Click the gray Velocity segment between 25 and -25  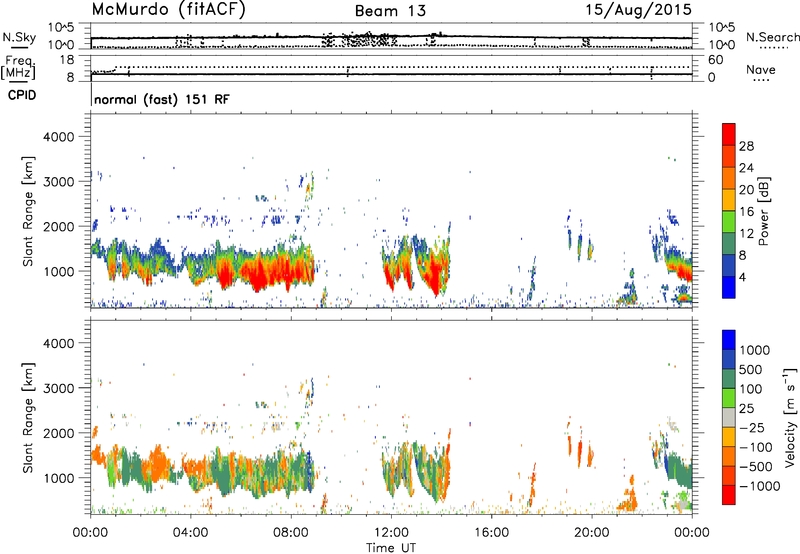click(x=729, y=418)
